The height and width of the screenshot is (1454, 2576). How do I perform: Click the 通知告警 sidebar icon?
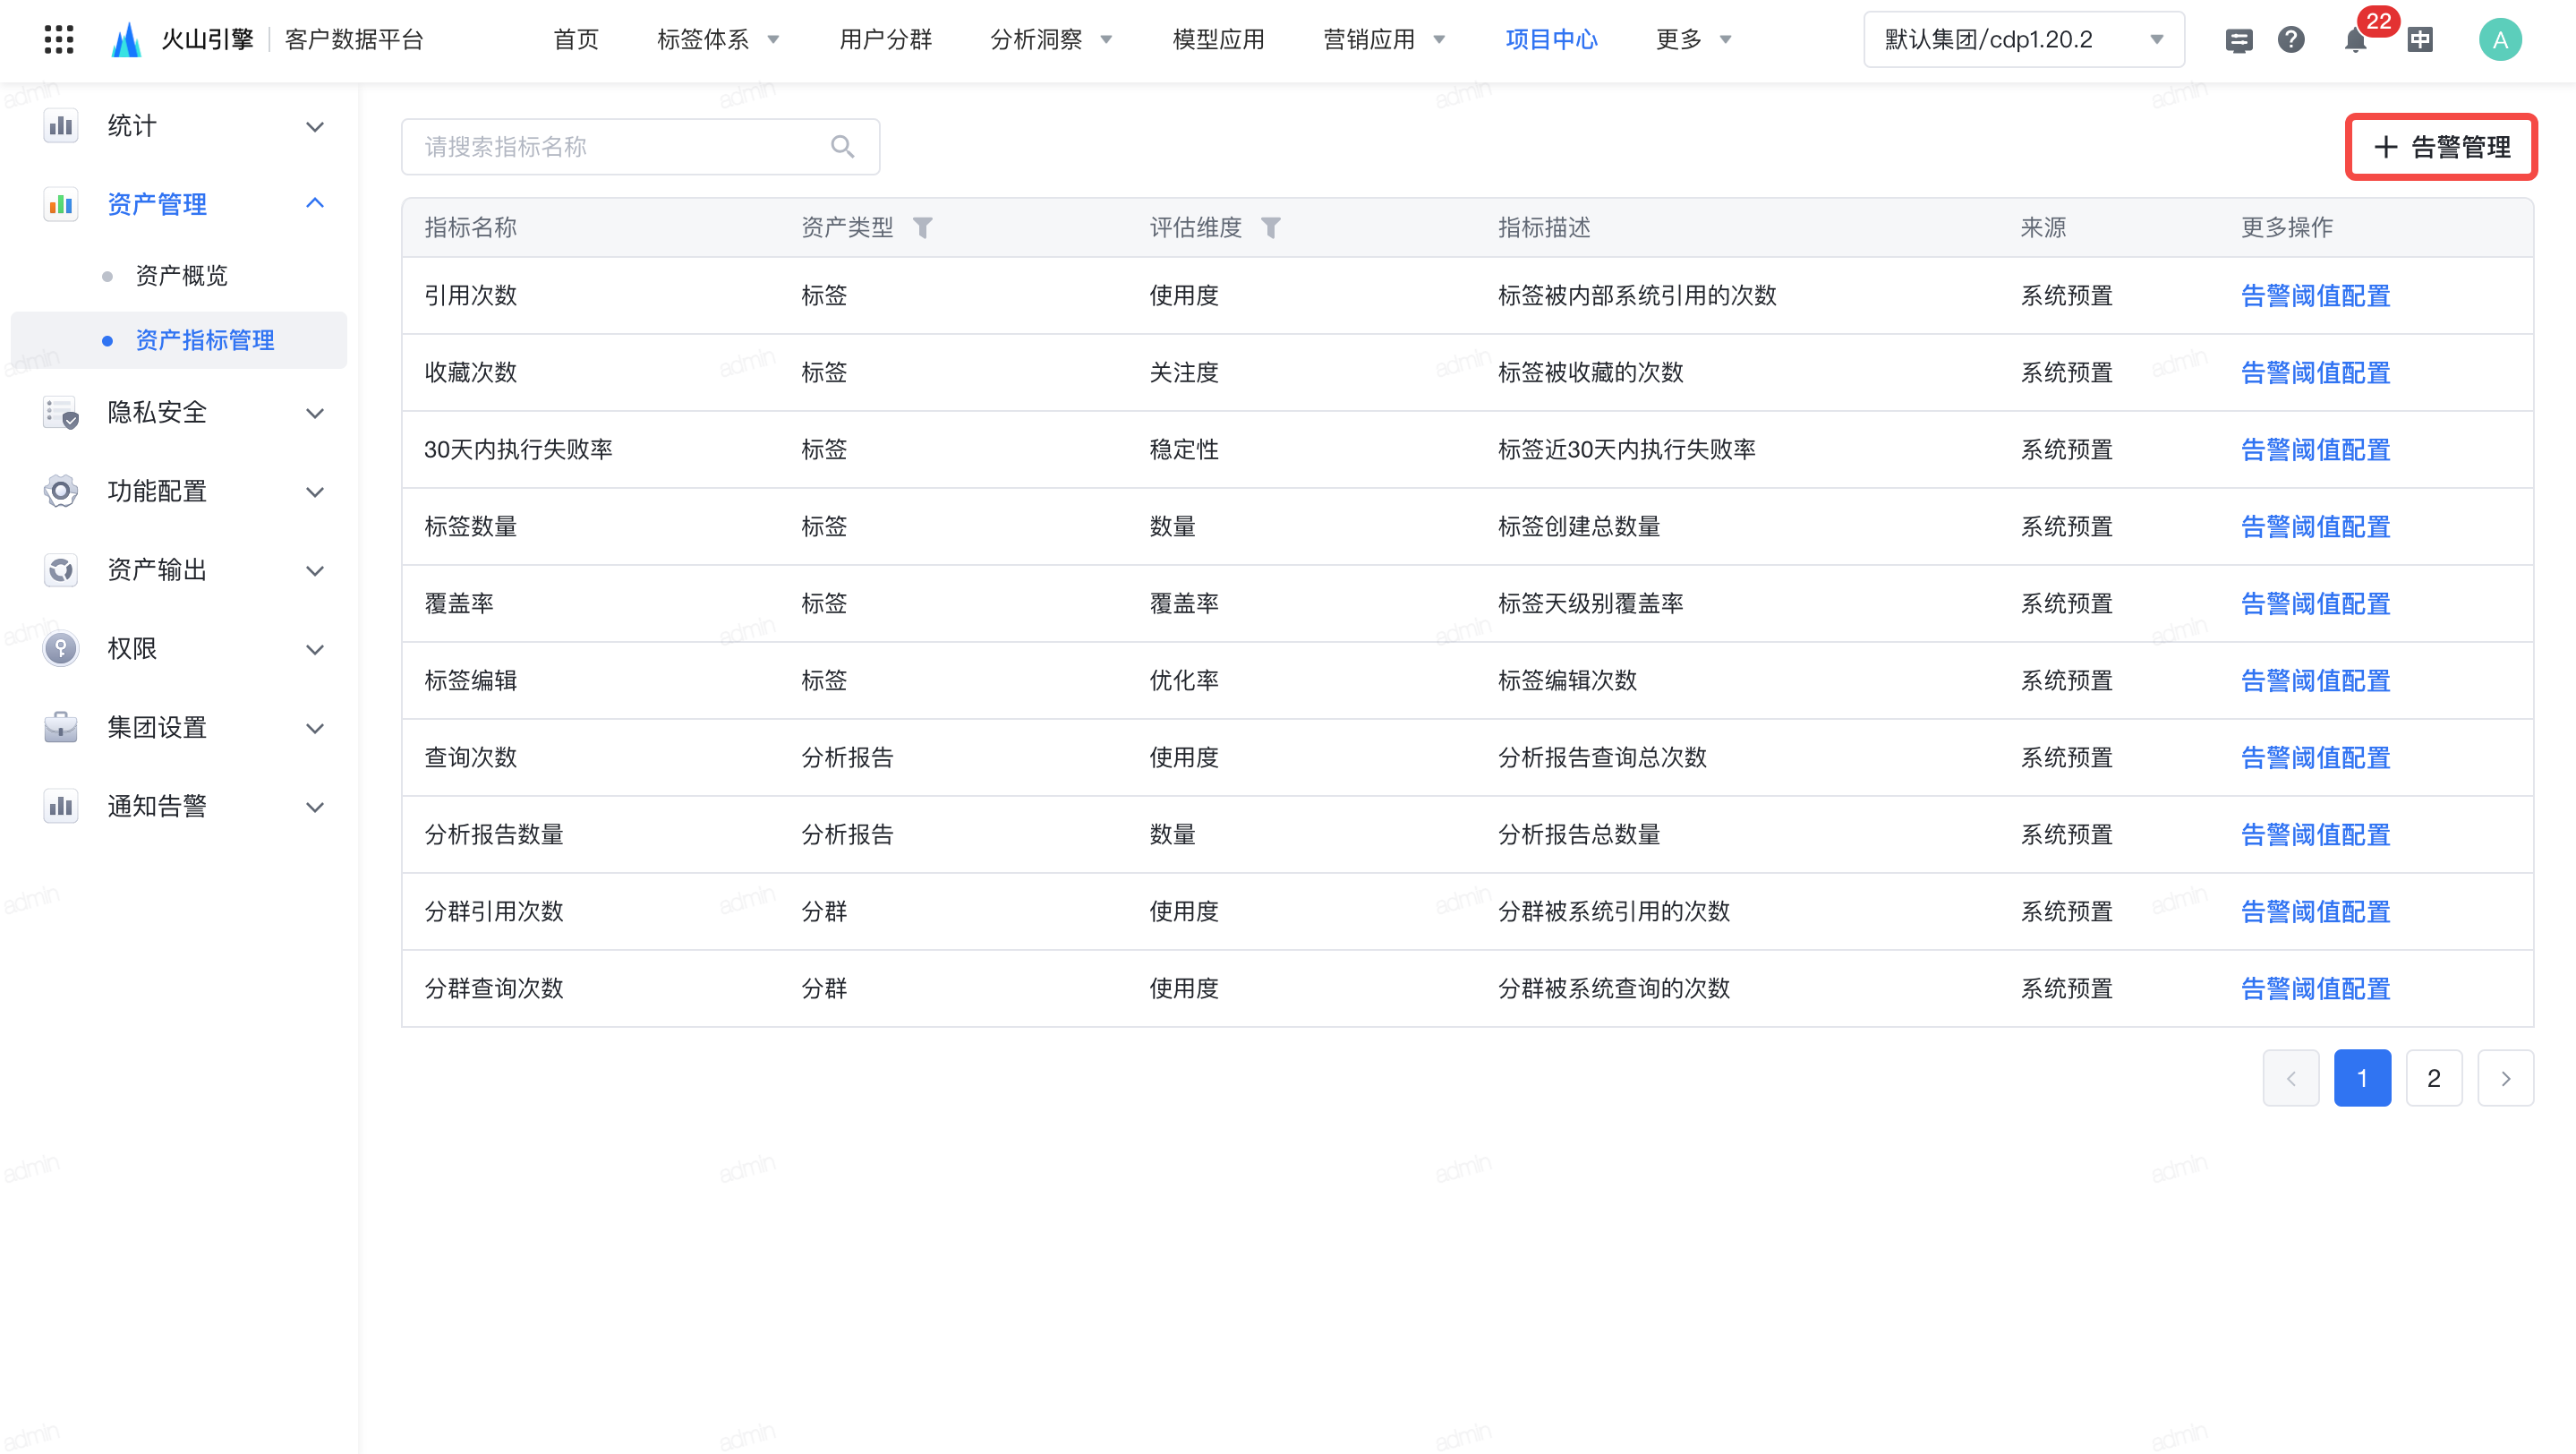click(61, 806)
